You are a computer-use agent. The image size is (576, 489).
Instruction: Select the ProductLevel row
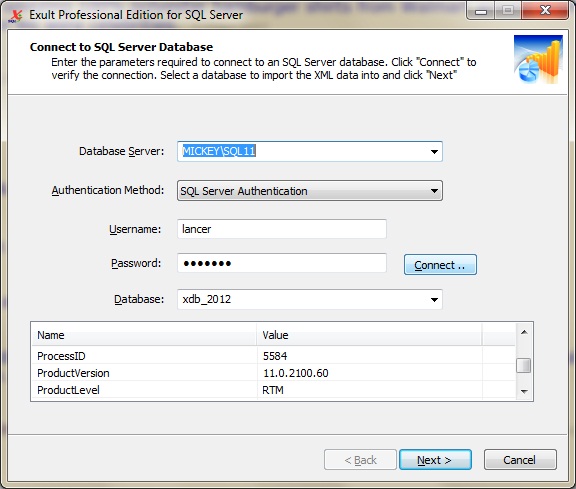tap(274, 390)
